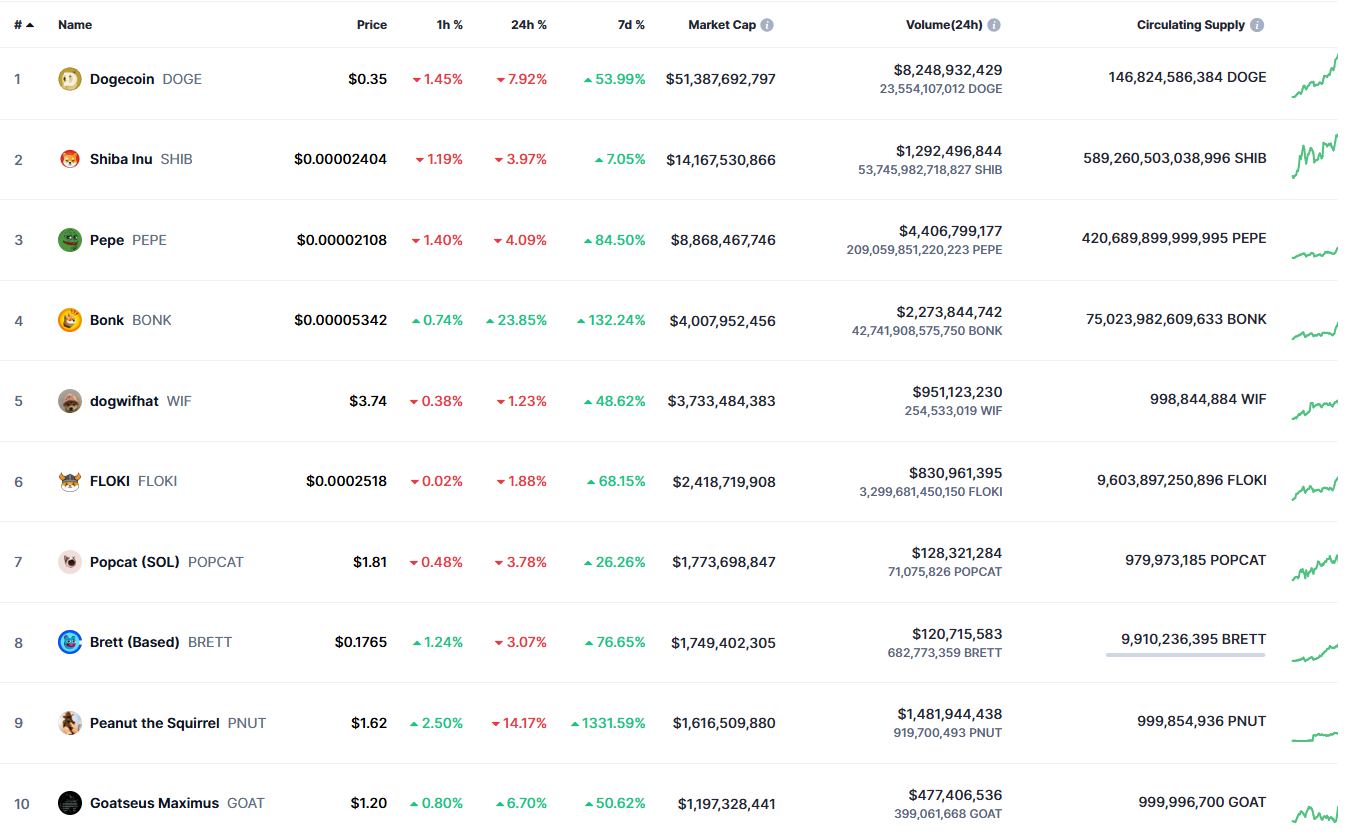Click the dogwifhat logo icon

[70, 401]
